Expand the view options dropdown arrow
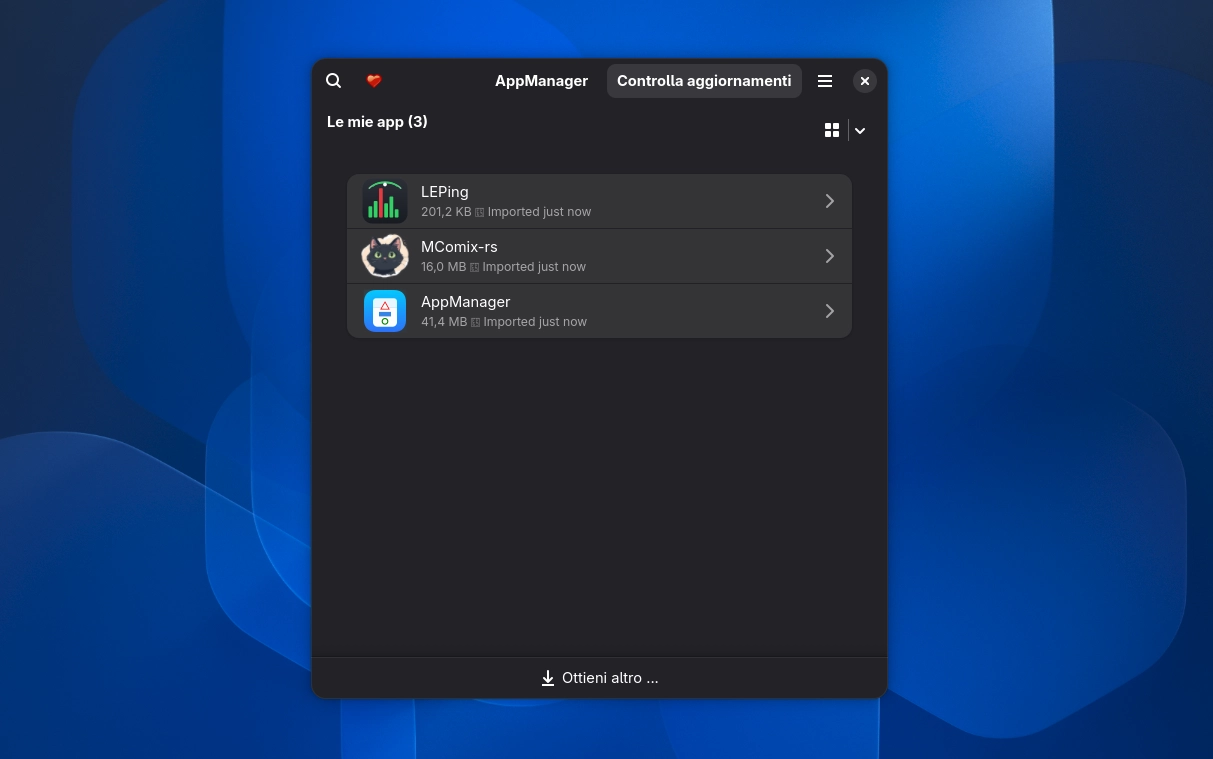 [x=860, y=130]
